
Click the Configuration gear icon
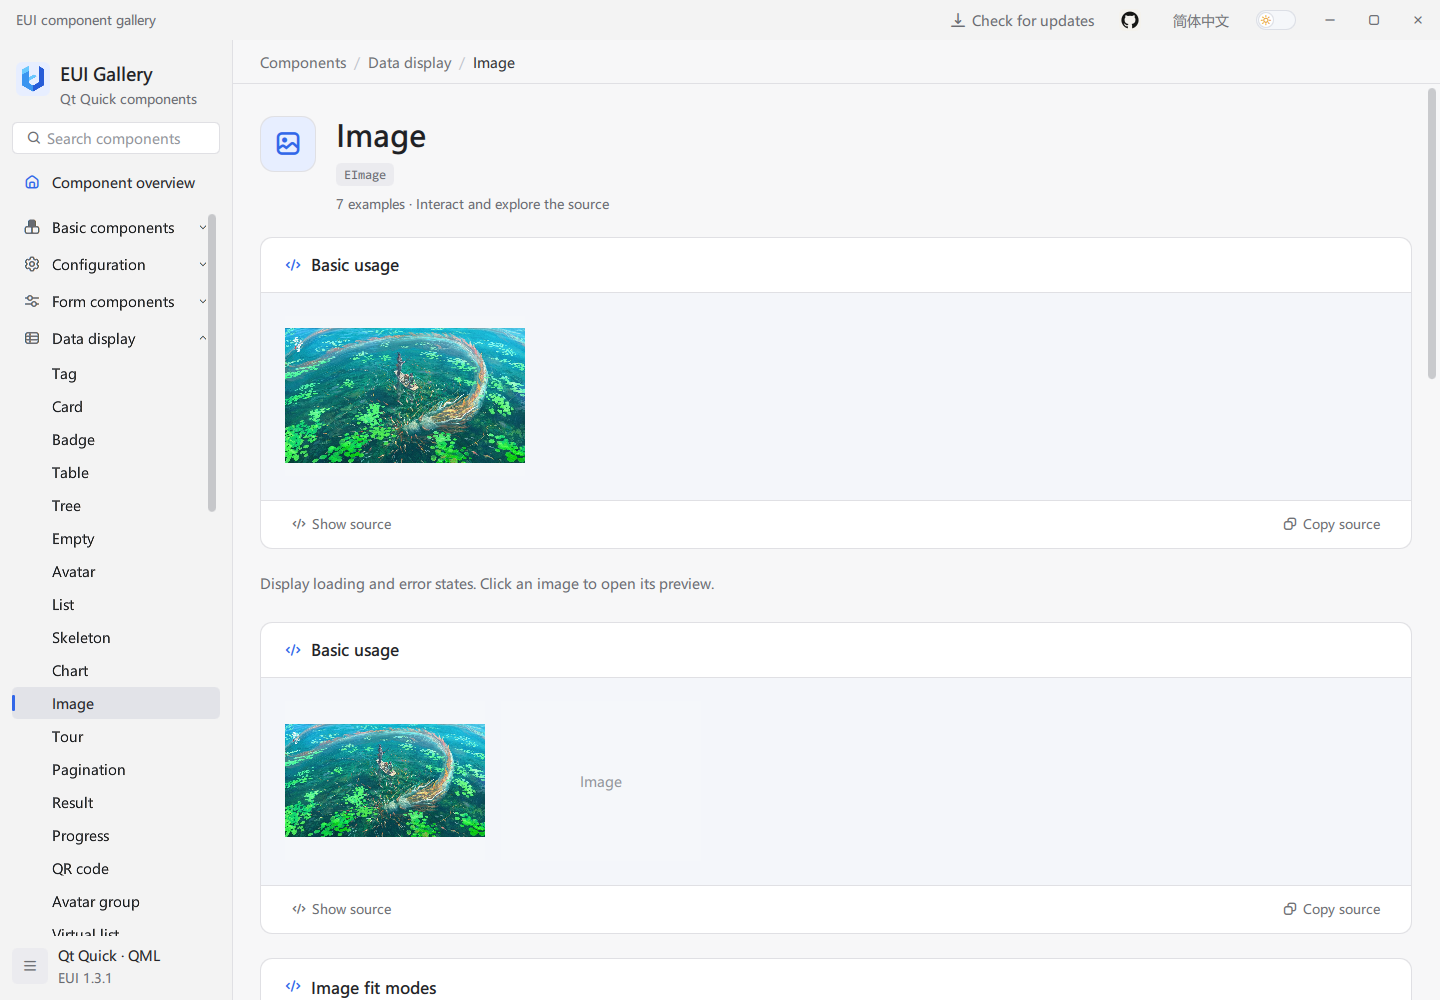pyautogui.click(x=32, y=264)
